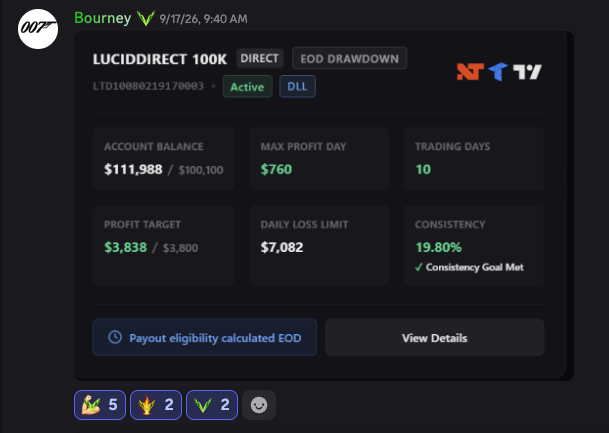Click the Consistency Goal Met text
This screenshot has height=433, width=609.
[475, 267]
